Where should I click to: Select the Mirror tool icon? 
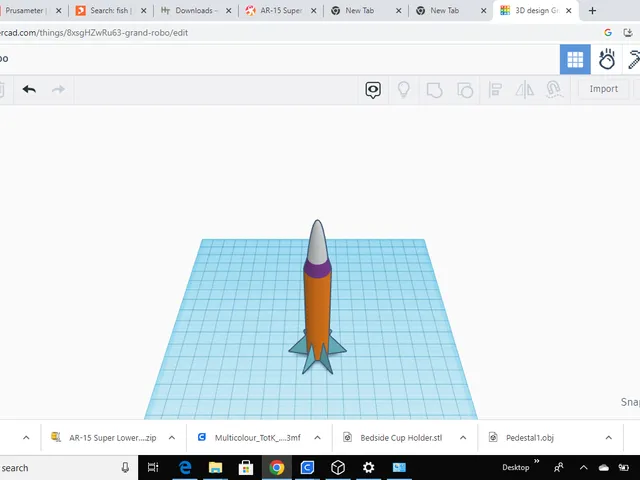(524, 89)
